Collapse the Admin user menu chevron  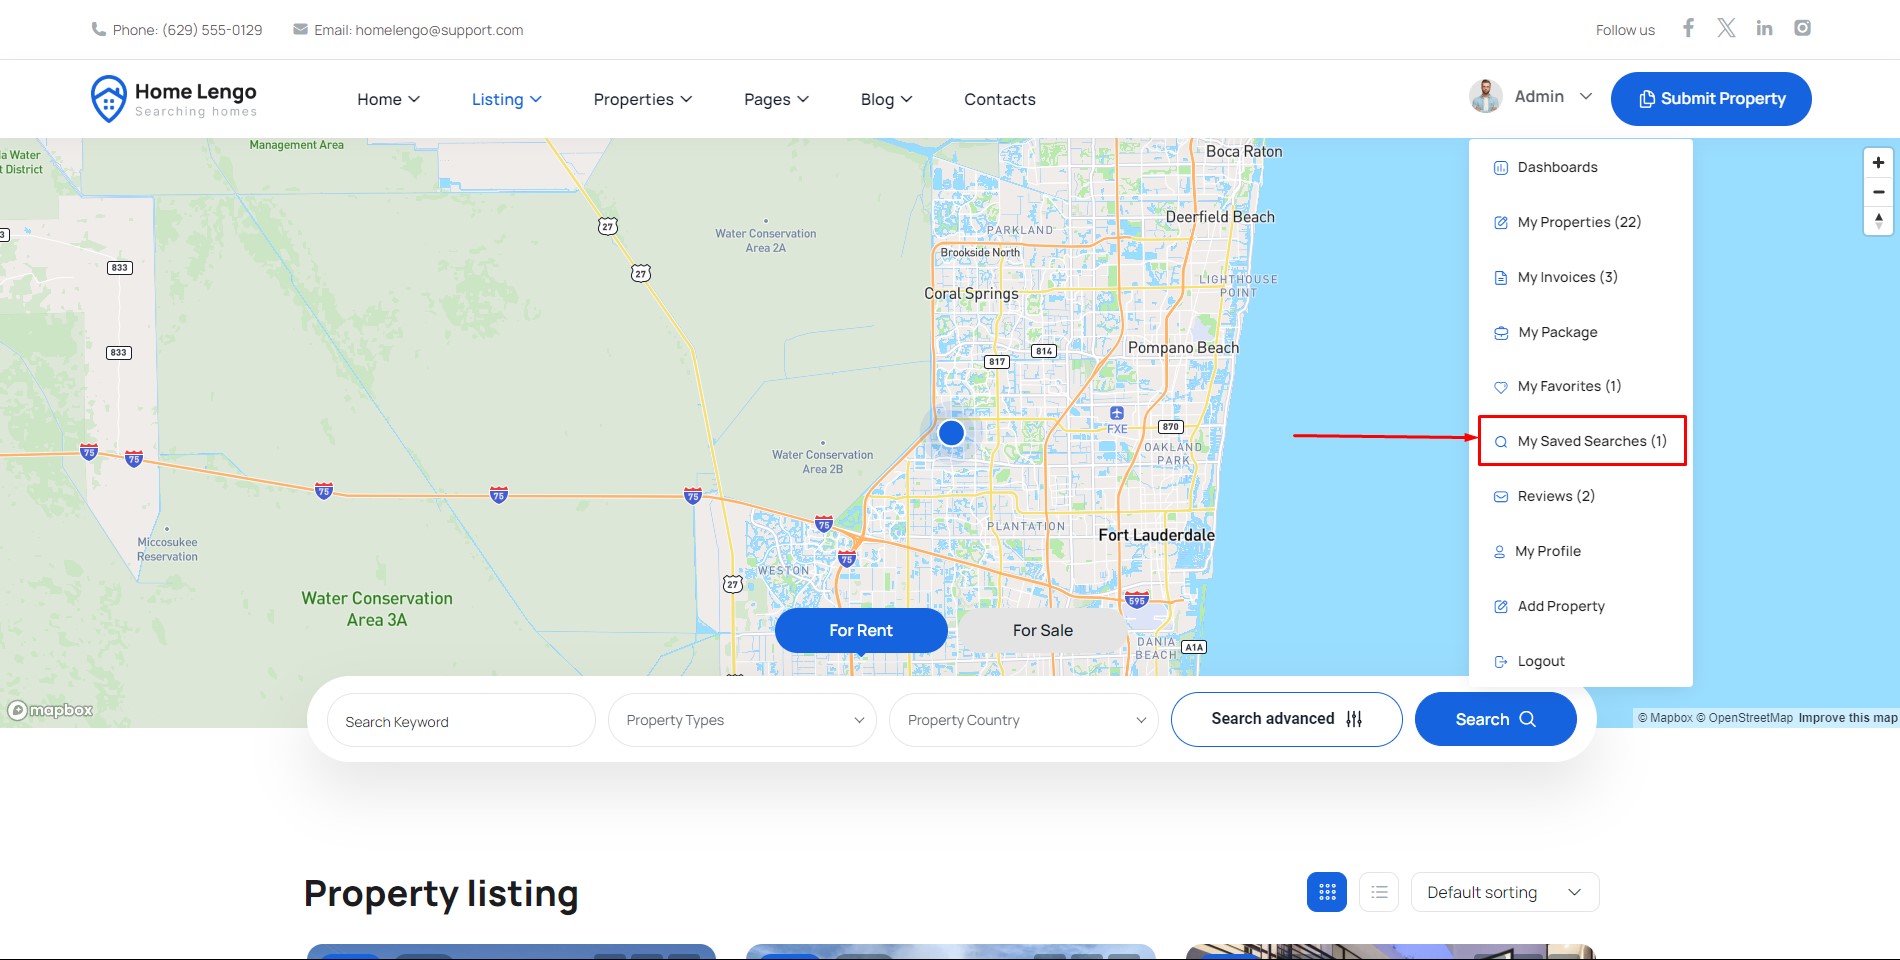(1586, 97)
